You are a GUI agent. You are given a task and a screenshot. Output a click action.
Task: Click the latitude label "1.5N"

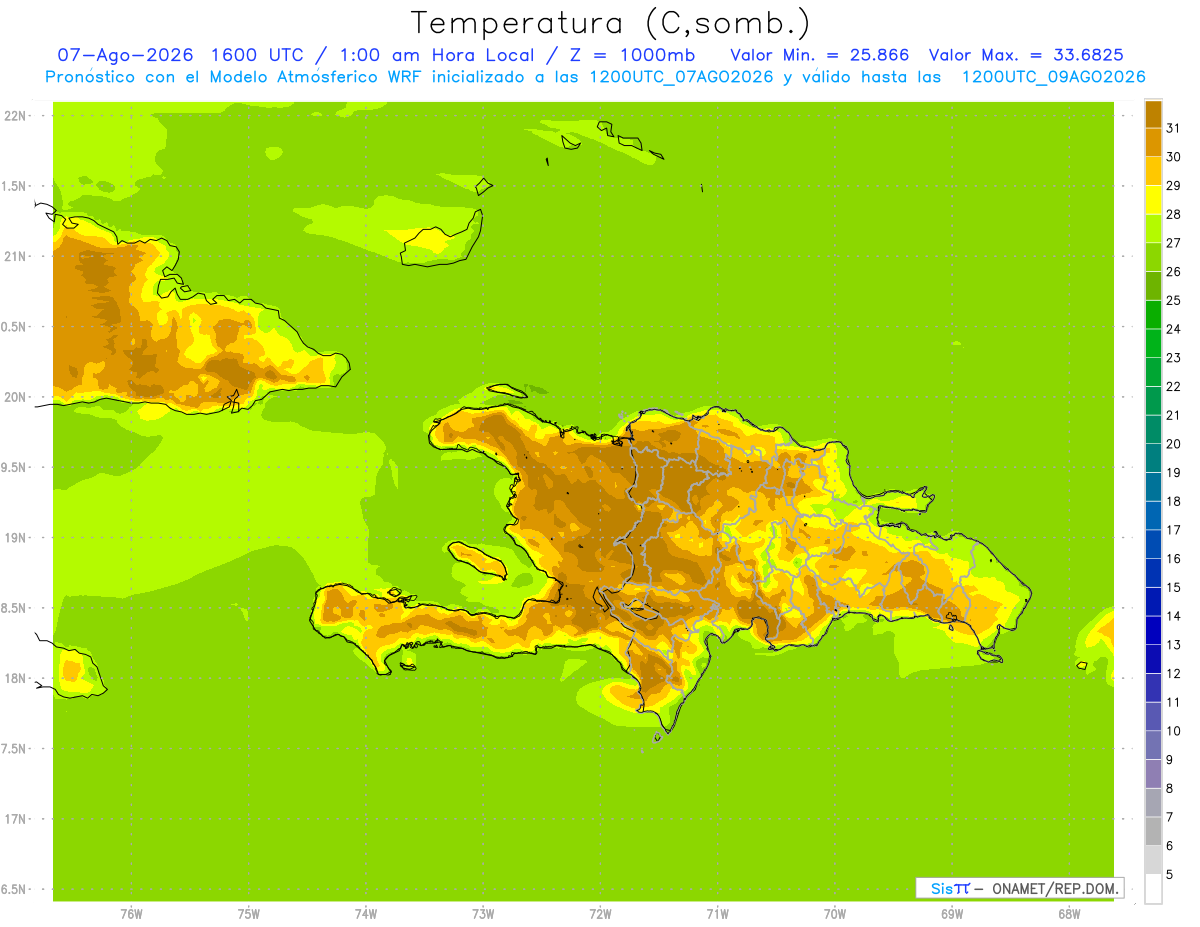click(14, 186)
